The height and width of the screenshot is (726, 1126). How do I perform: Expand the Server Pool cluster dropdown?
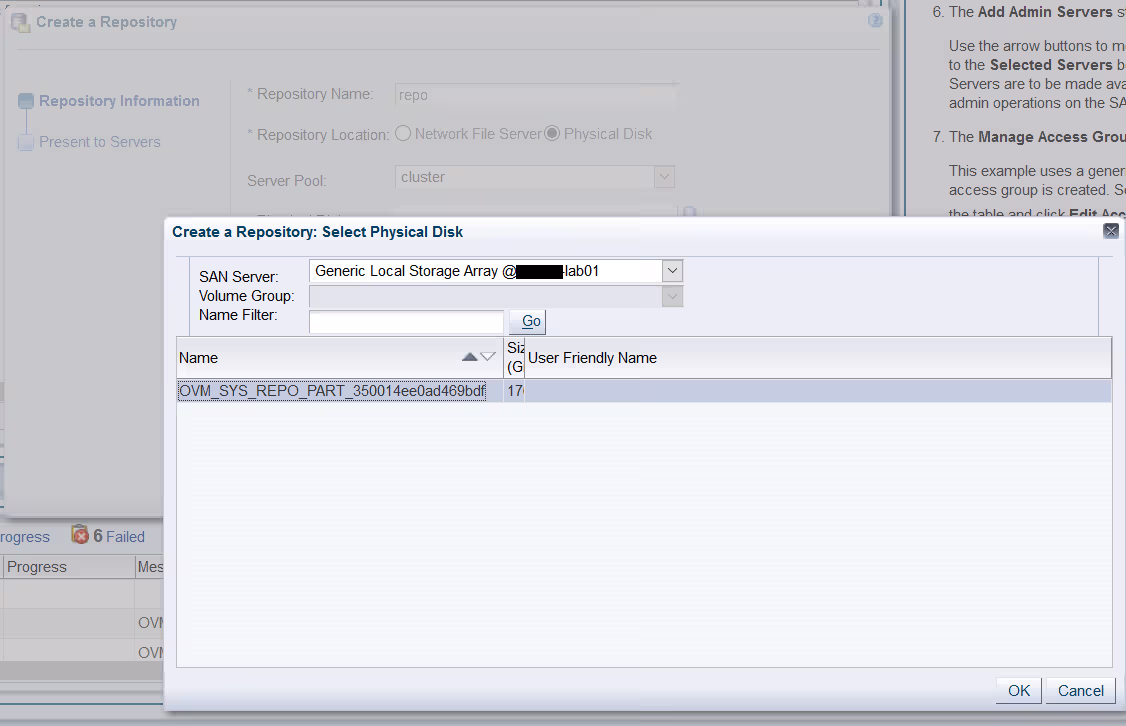664,177
